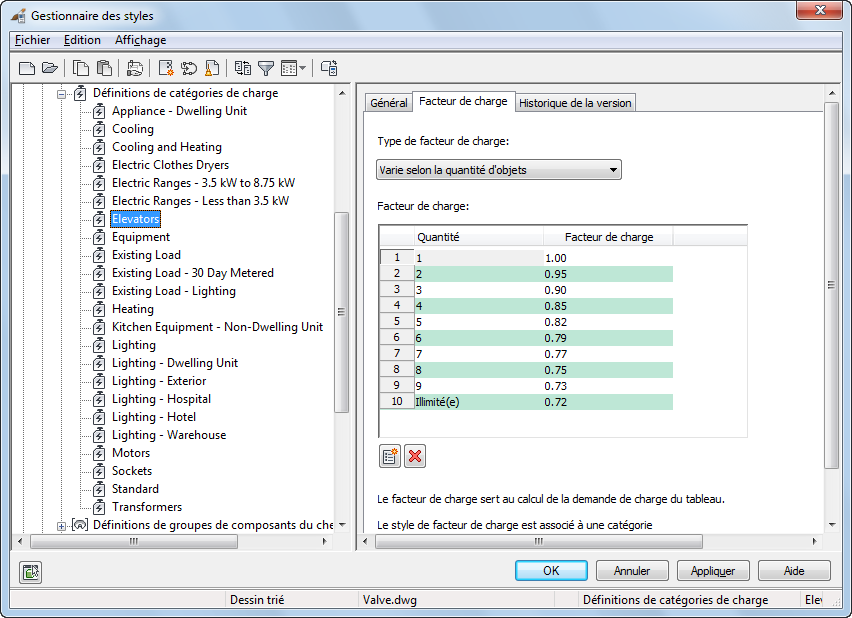Click the 0.95 load factor cell
Viewport: 852px width, 618px height.
tap(607, 274)
